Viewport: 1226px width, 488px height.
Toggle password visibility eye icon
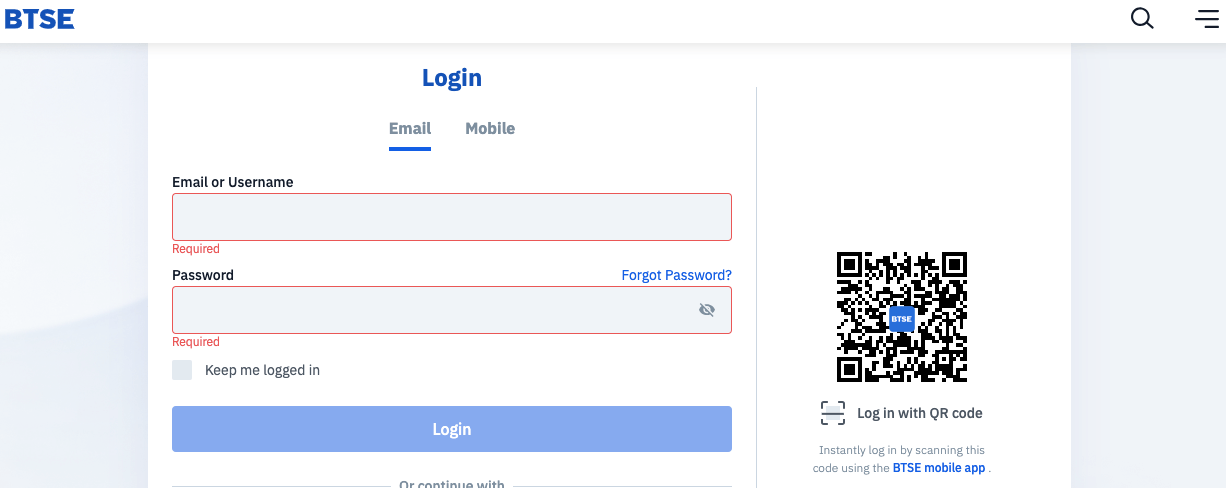(x=707, y=310)
